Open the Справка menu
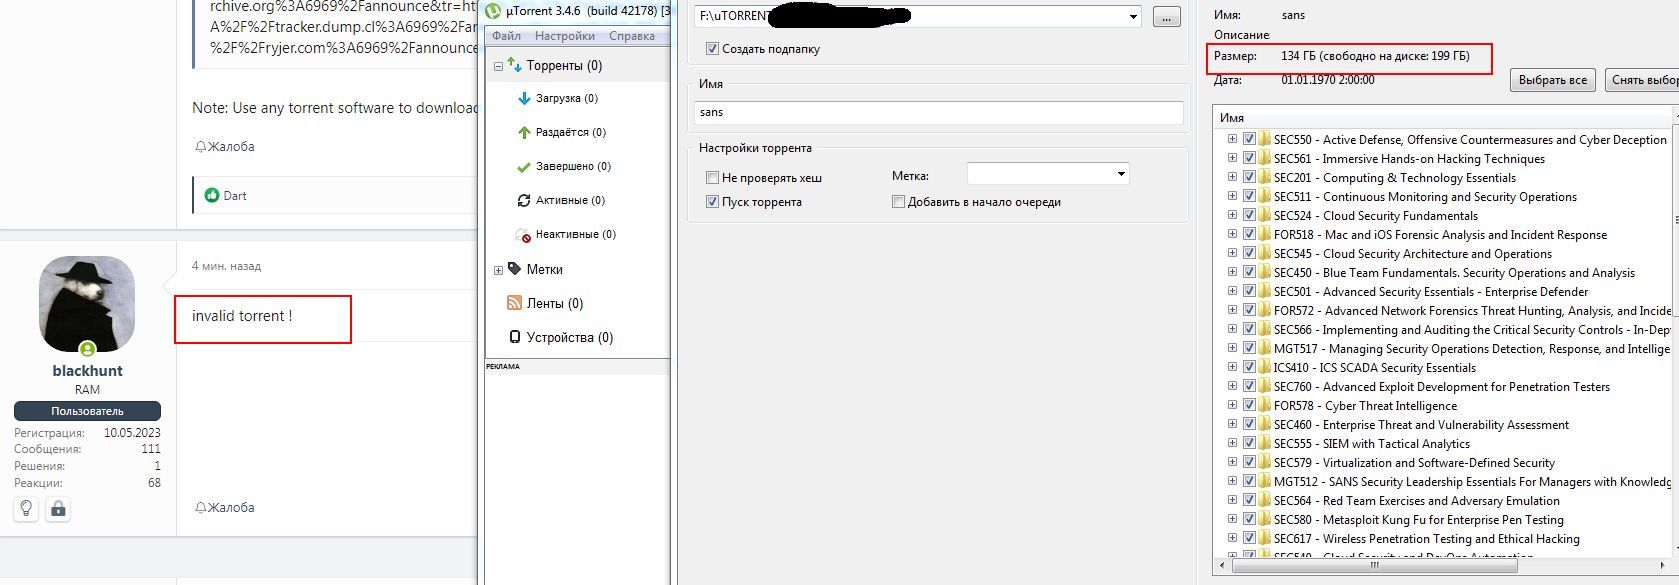 coord(631,36)
